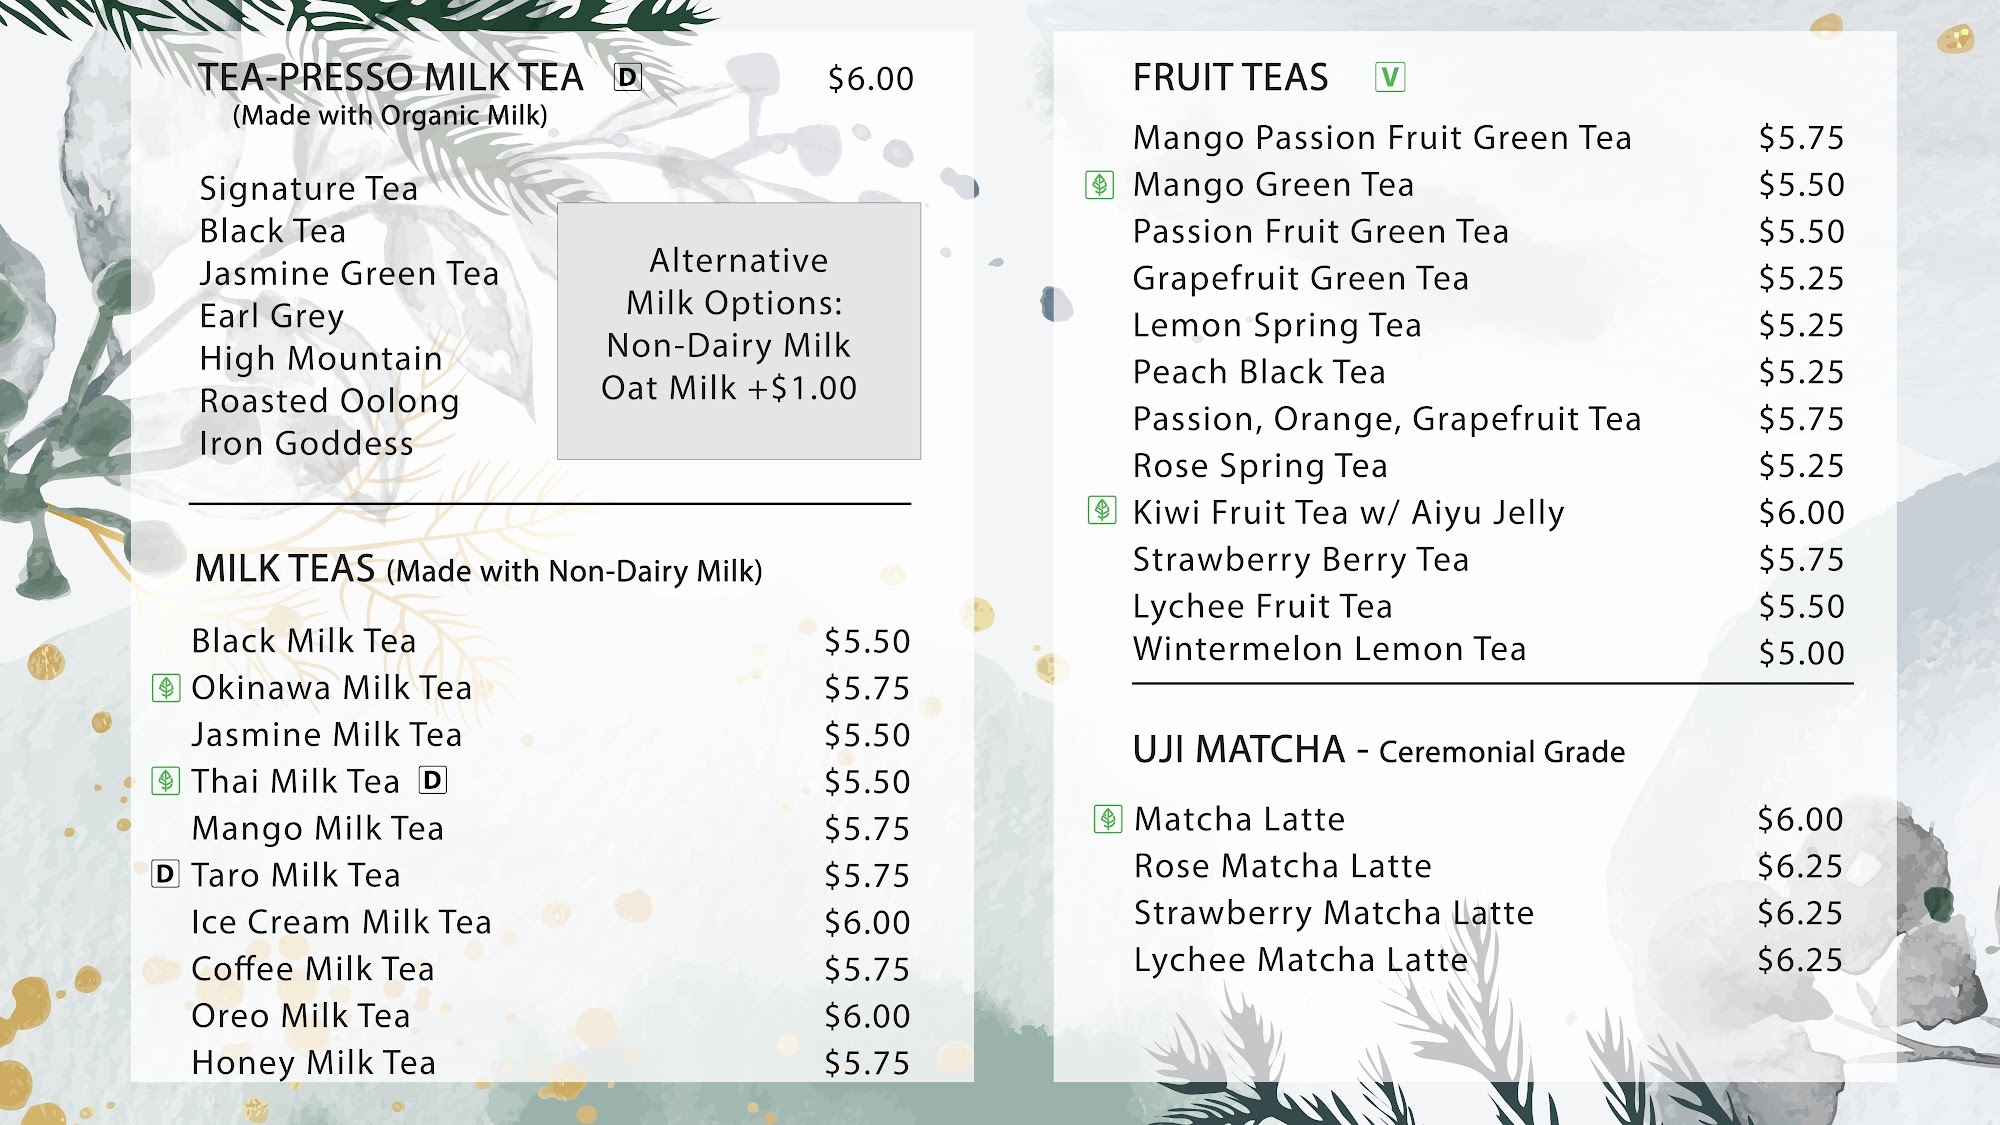This screenshot has height=1125, width=2000.
Task: Click the leaf icon beside Matcha Latte
Action: click(x=1108, y=819)
